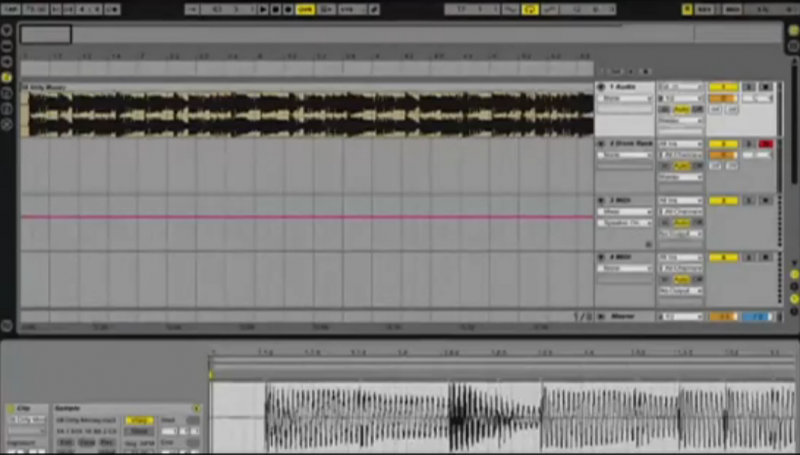Image resolution: width=800 pixels, height=455 pixels.
Task: Unfold the 1 Audio track
Action: [601, 87]
